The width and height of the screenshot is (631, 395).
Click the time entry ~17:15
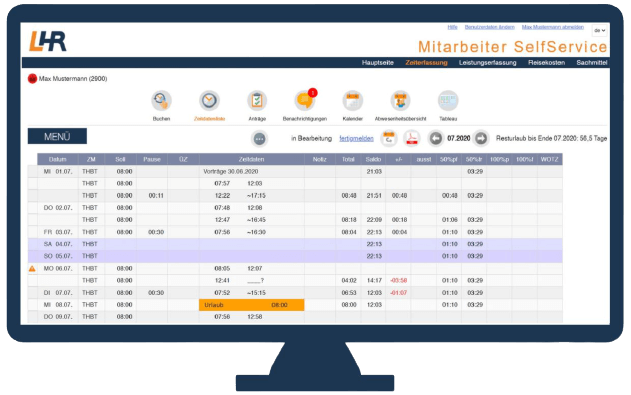point(256,195)
